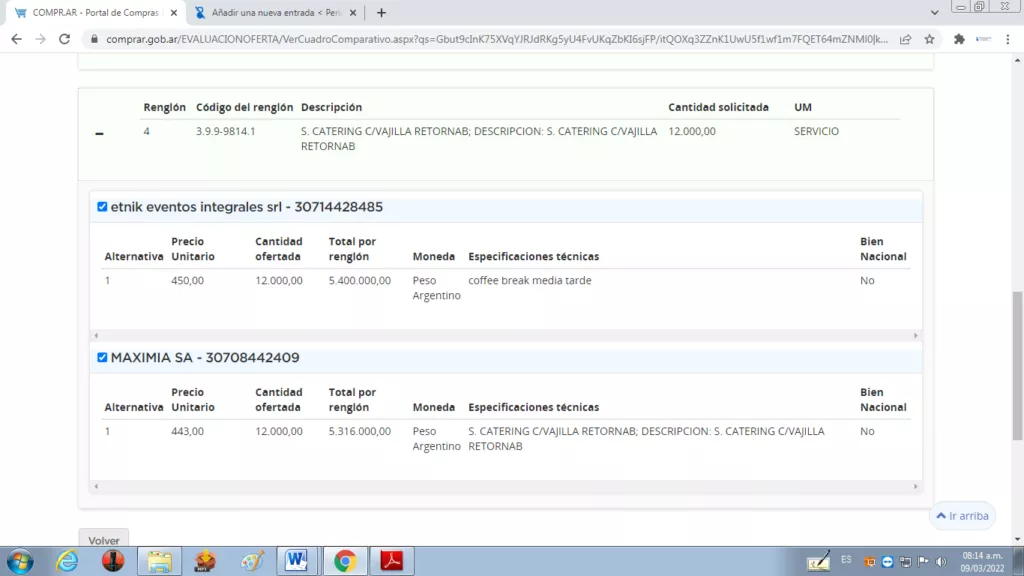
Task: Open Adobe Reader from the taskbar
Action: [391, 561]
